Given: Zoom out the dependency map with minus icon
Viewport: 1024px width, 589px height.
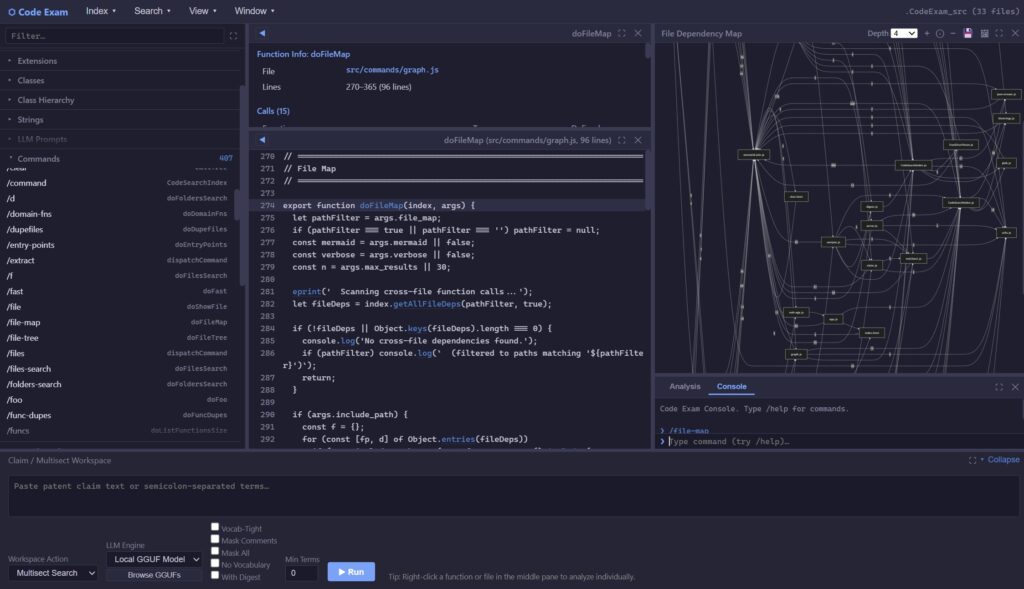Looking at the screenshot, I should point(953,33).
